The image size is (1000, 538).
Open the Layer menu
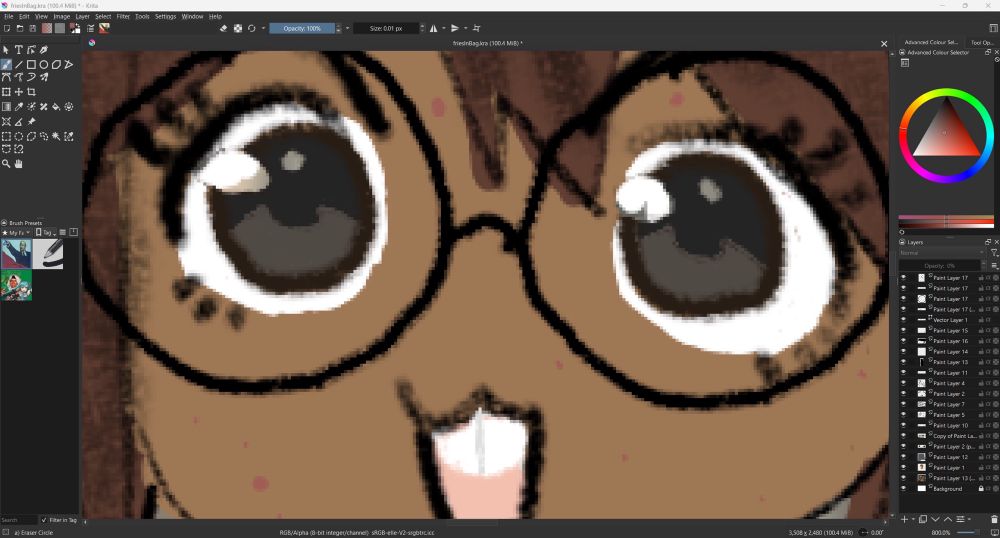[83, 17]
